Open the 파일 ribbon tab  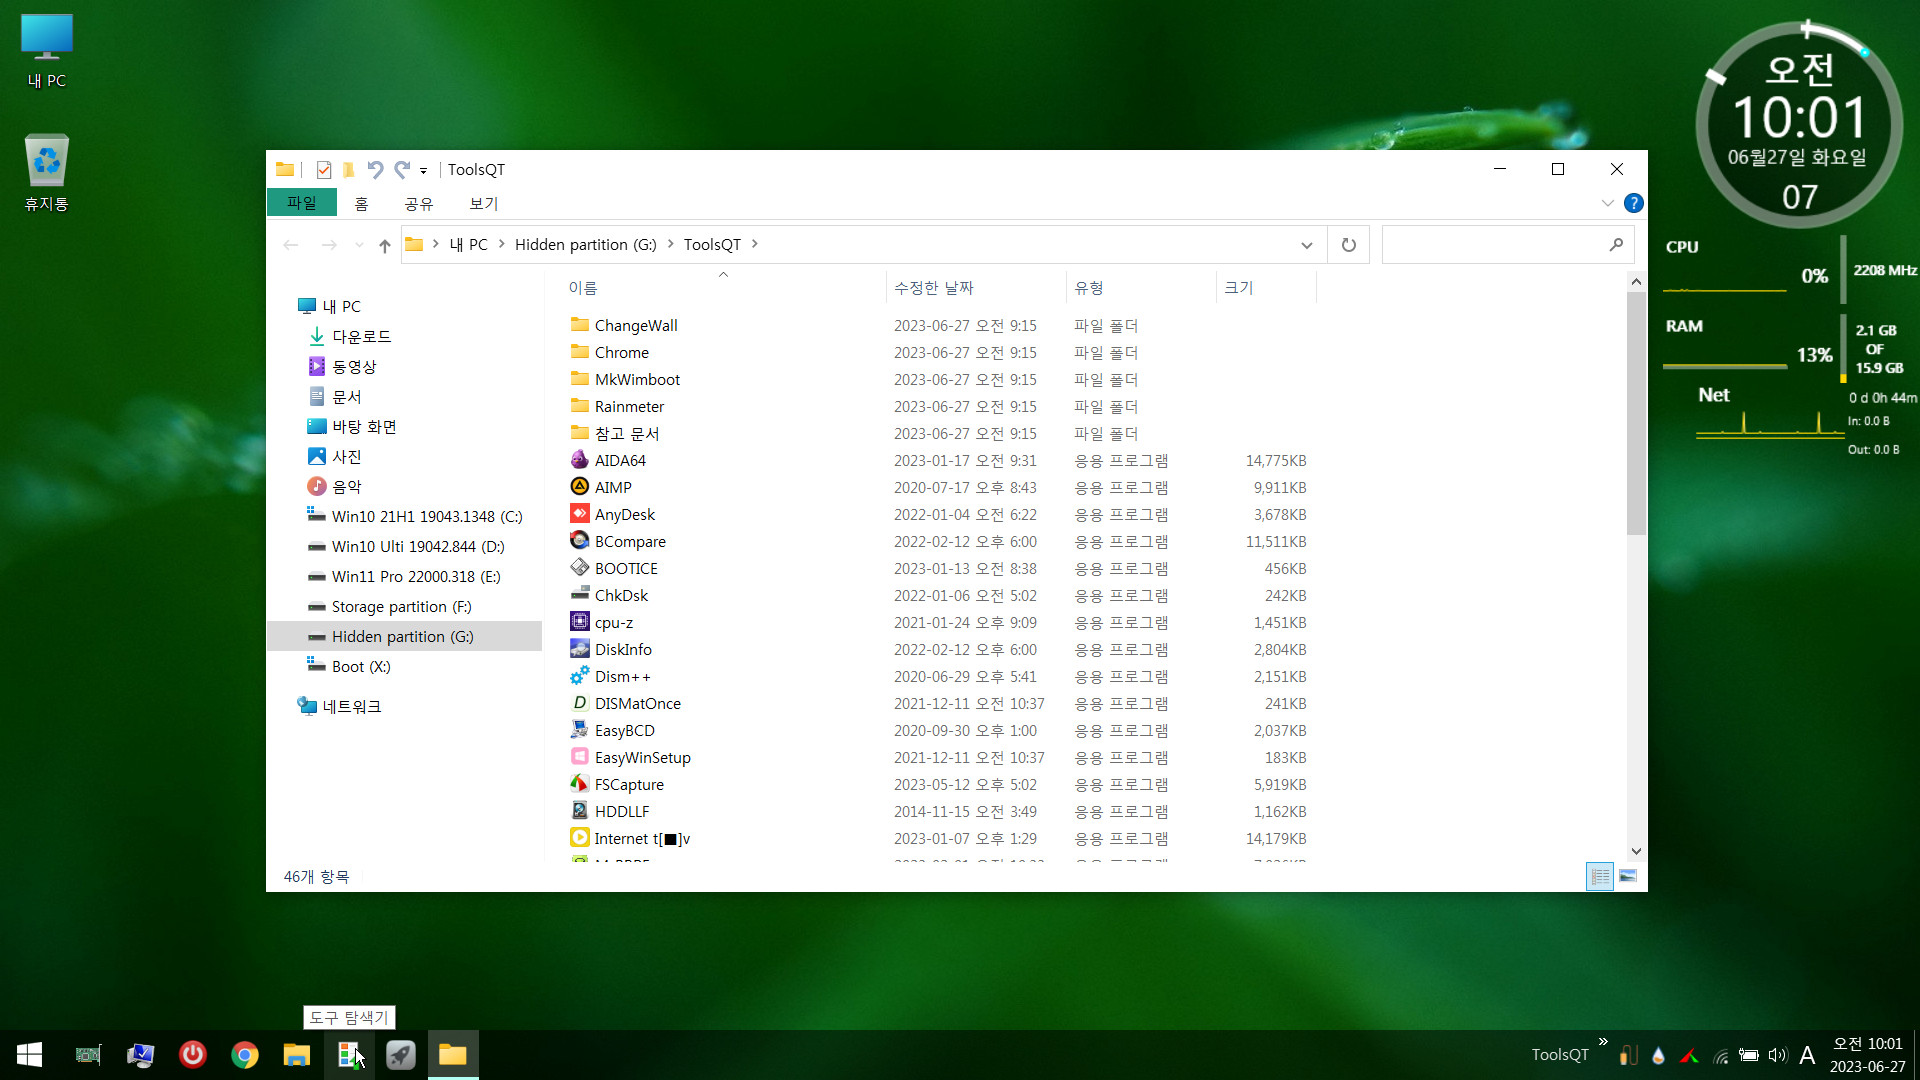[x=301, y=203]
